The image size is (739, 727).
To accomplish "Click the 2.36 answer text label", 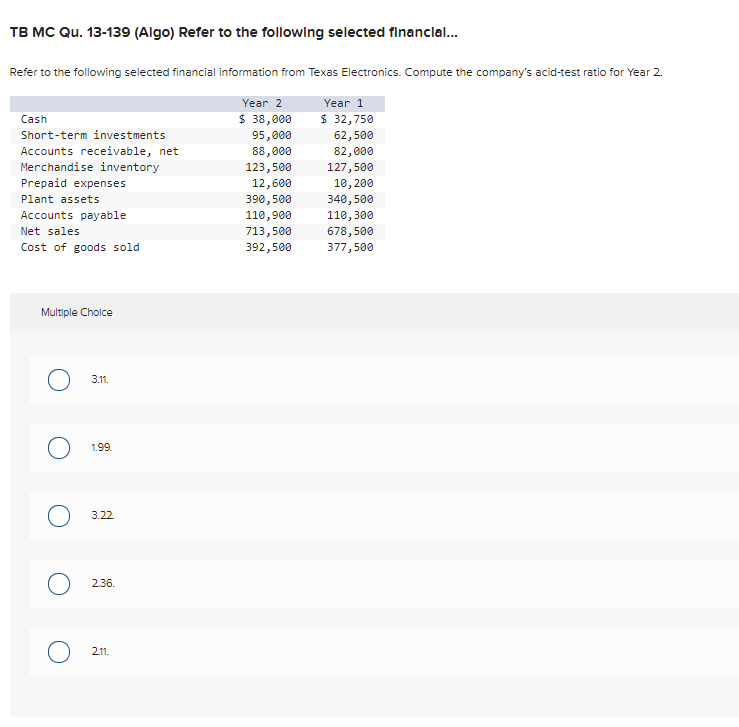I will pyautogui.click(x=103, y=583).
